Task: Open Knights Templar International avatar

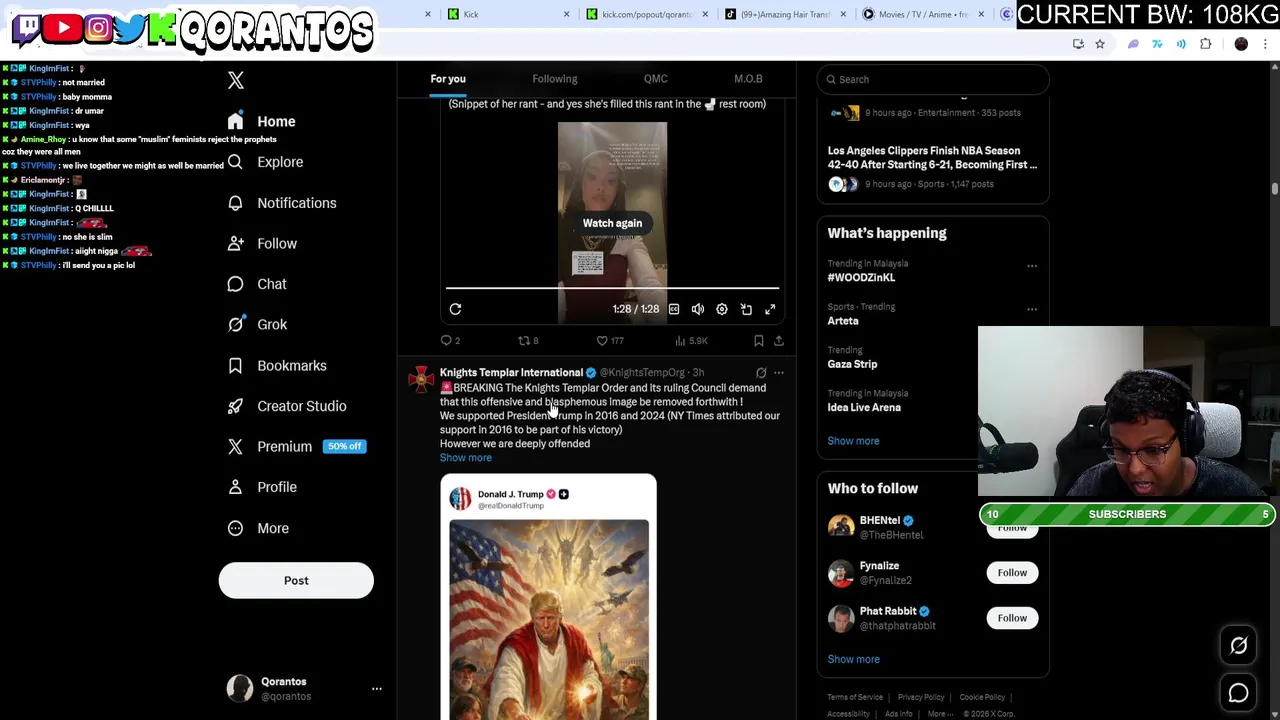Action: tap(421, 380)
